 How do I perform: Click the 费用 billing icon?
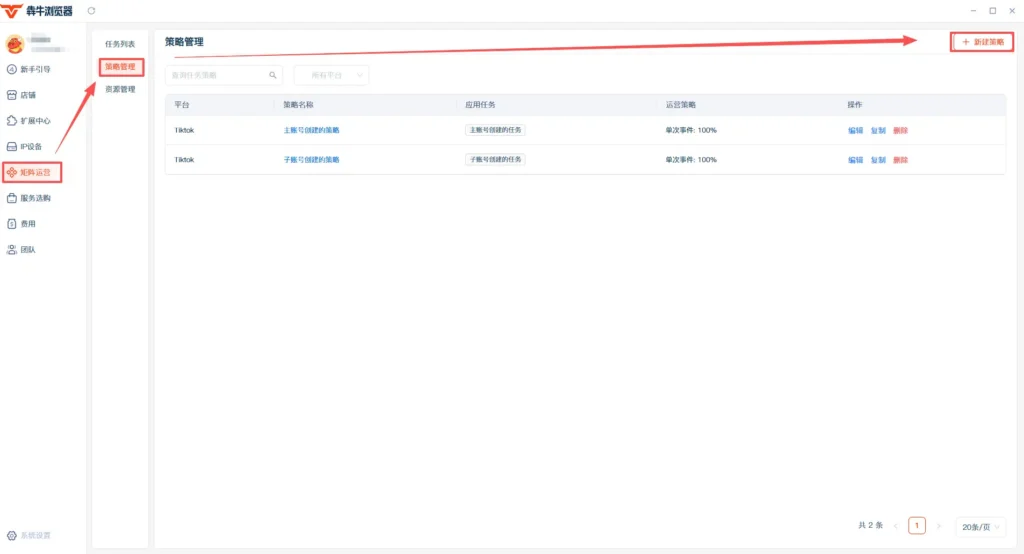(x=12, y=223)
